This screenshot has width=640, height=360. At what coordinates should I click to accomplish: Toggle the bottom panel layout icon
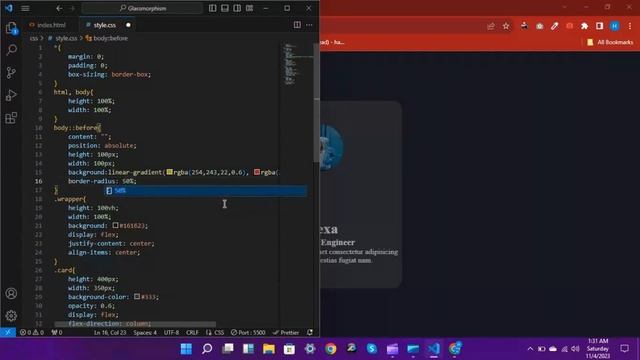click(225, 8)
